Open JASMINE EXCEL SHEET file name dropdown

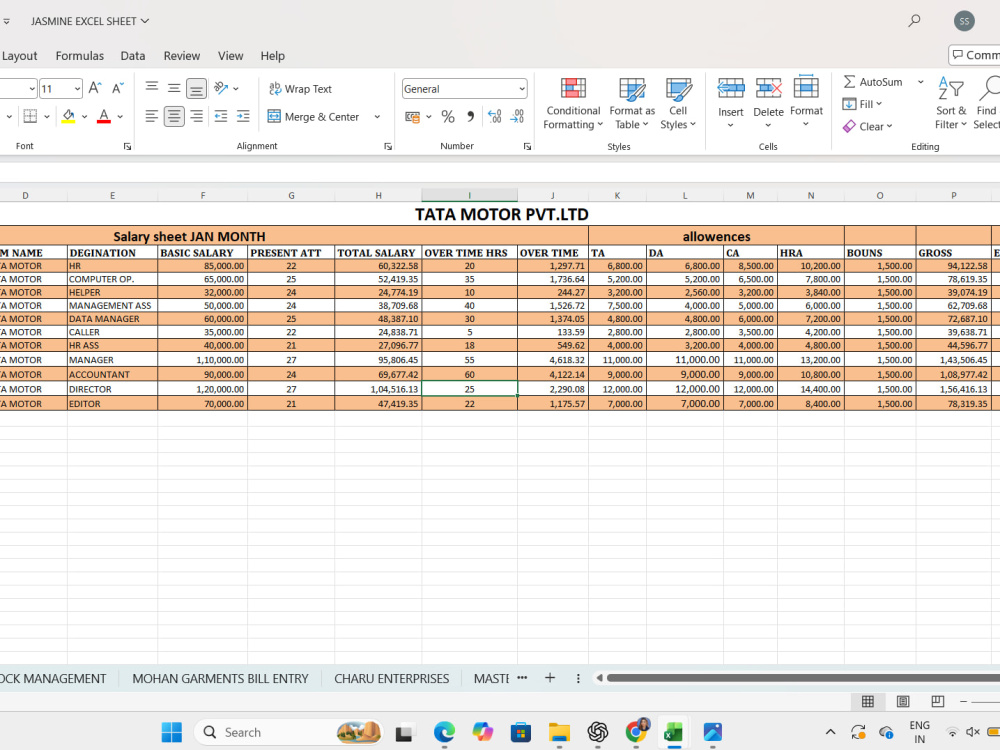click(x=90, y=21)
